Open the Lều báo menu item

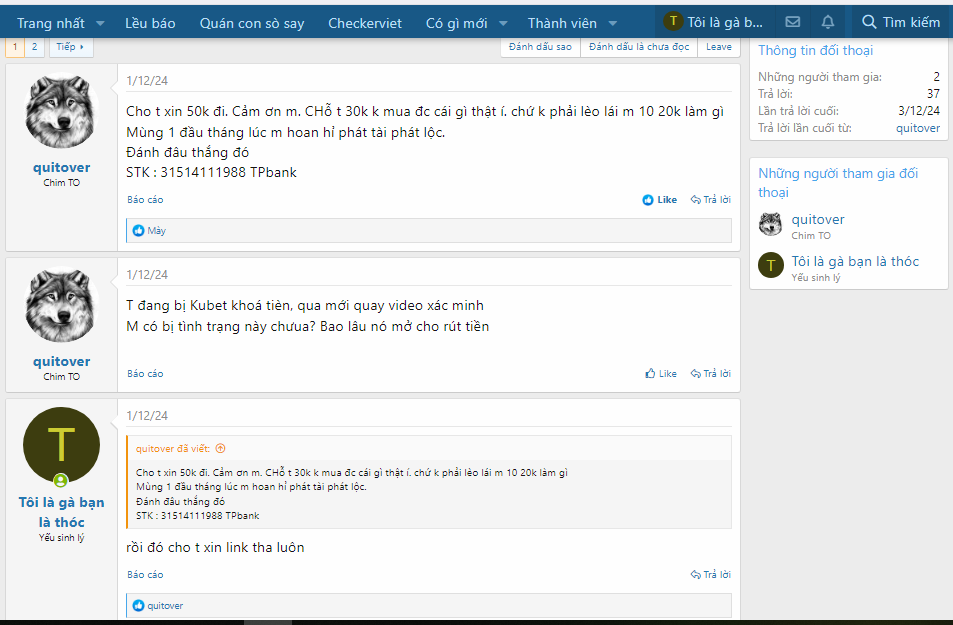pos(150,23)
